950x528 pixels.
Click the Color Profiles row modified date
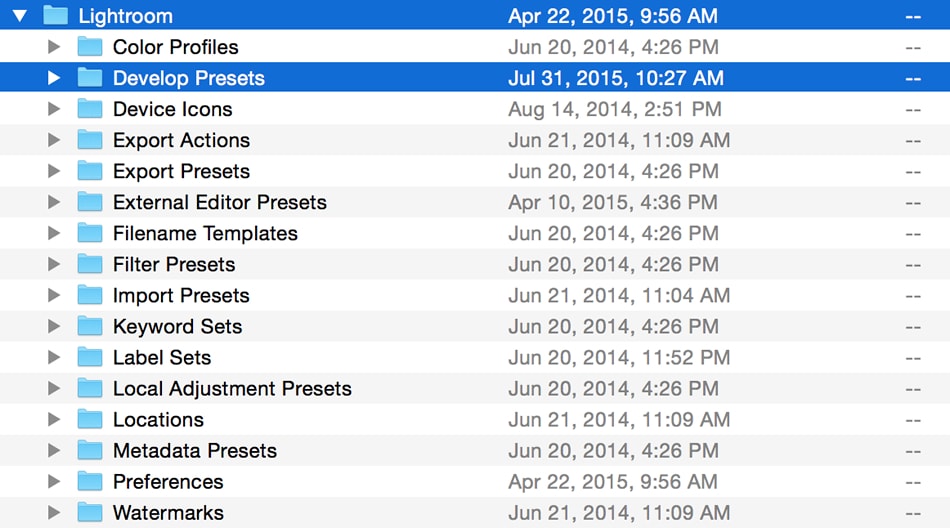[x=613, y=47]
